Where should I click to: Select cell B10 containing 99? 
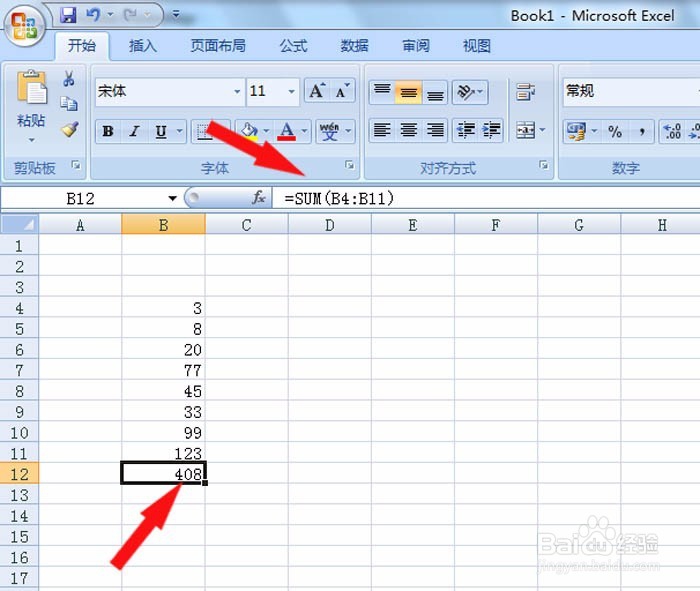[163, 433]
